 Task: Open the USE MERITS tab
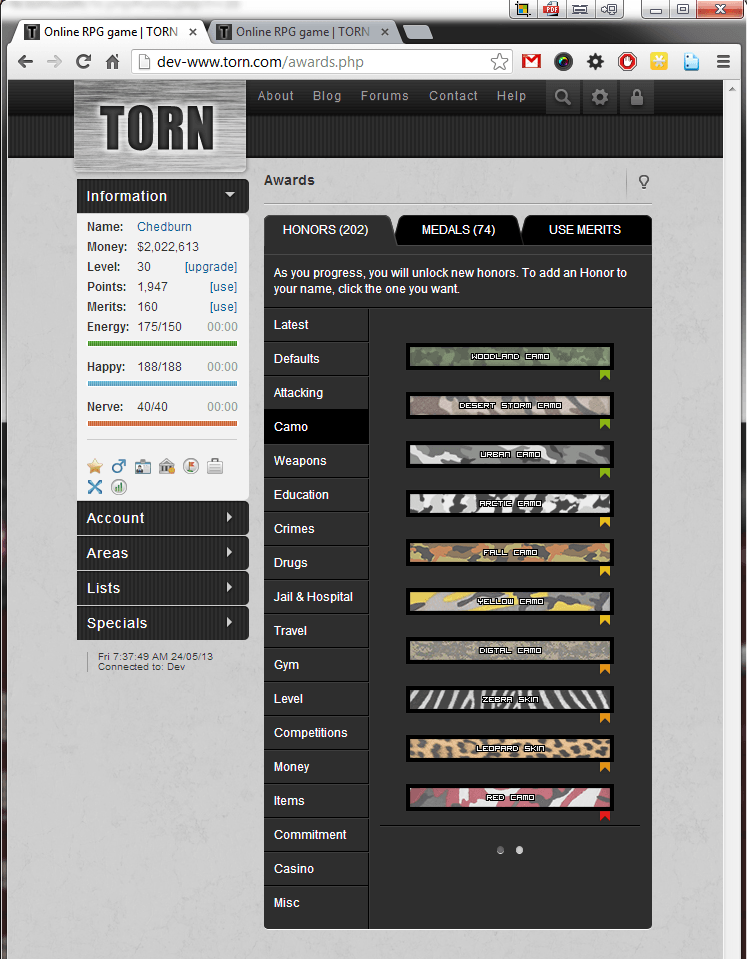(x=585, y=230)
